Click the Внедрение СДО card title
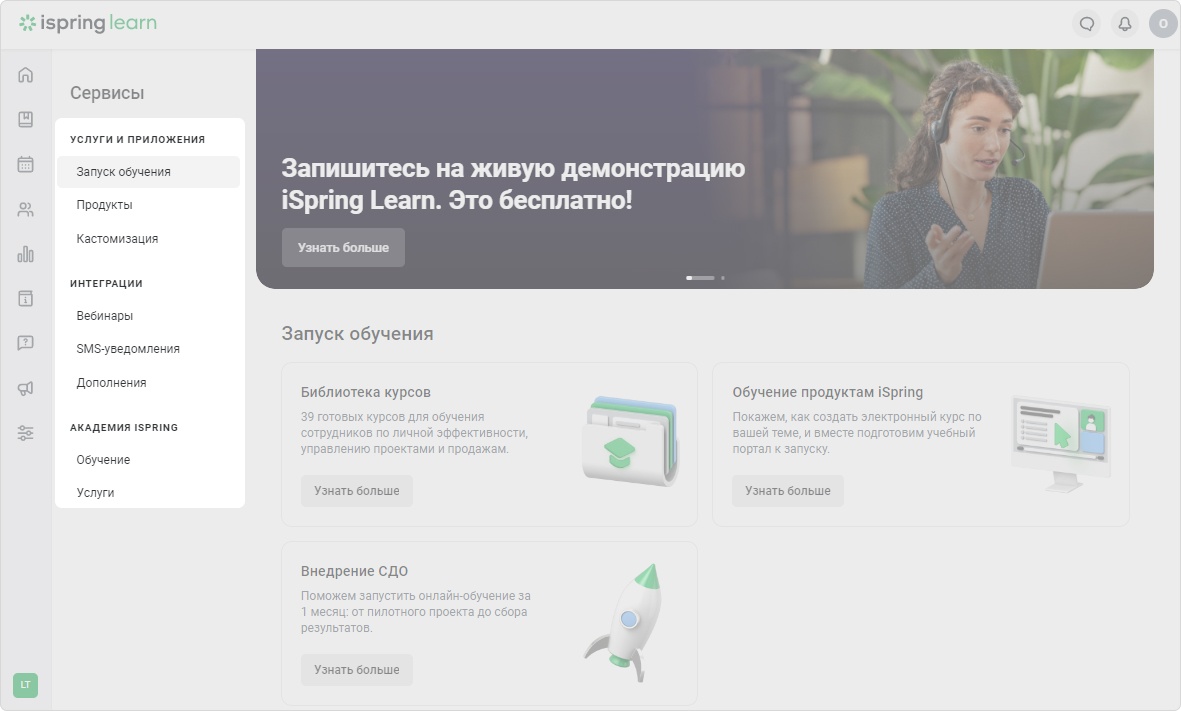The width and height of the screenshot is (1181, 711). click(x=354, y=571)
